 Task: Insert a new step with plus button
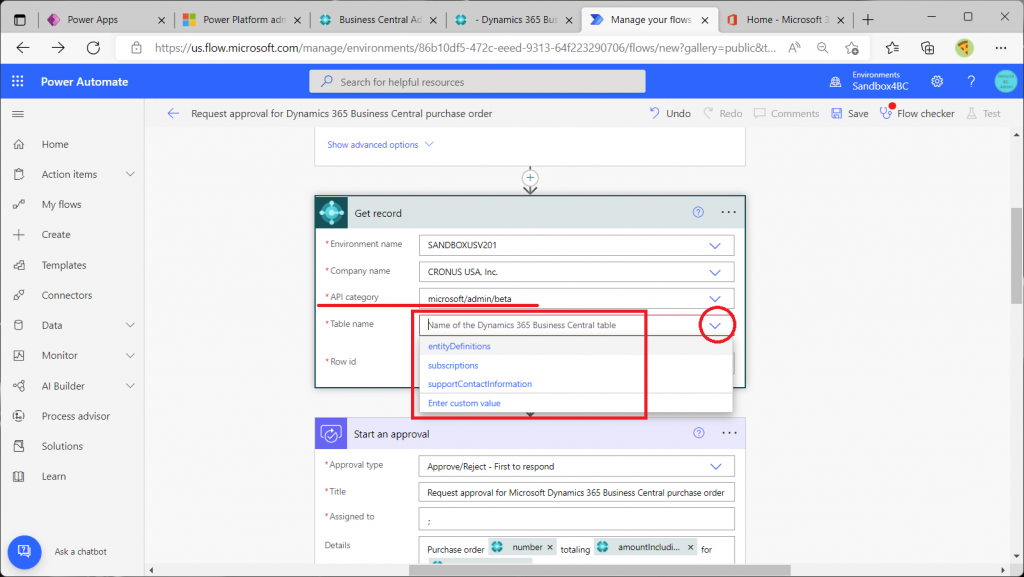[x=530, y=178]
